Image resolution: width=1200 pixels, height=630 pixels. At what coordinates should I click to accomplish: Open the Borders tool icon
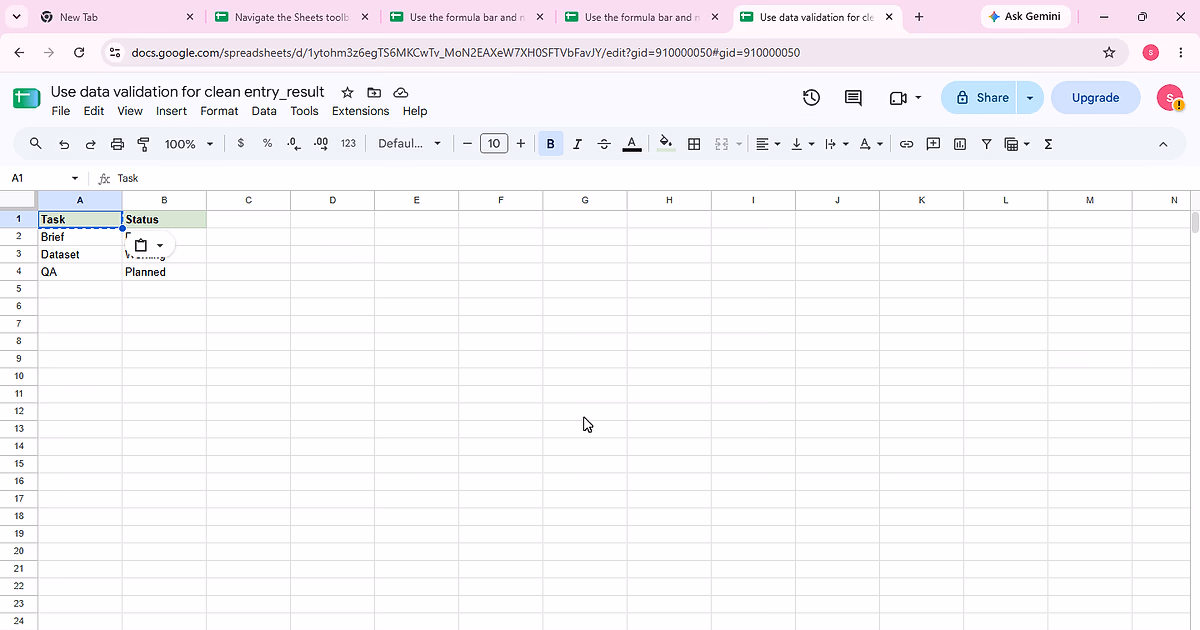(x=694, y=144)
